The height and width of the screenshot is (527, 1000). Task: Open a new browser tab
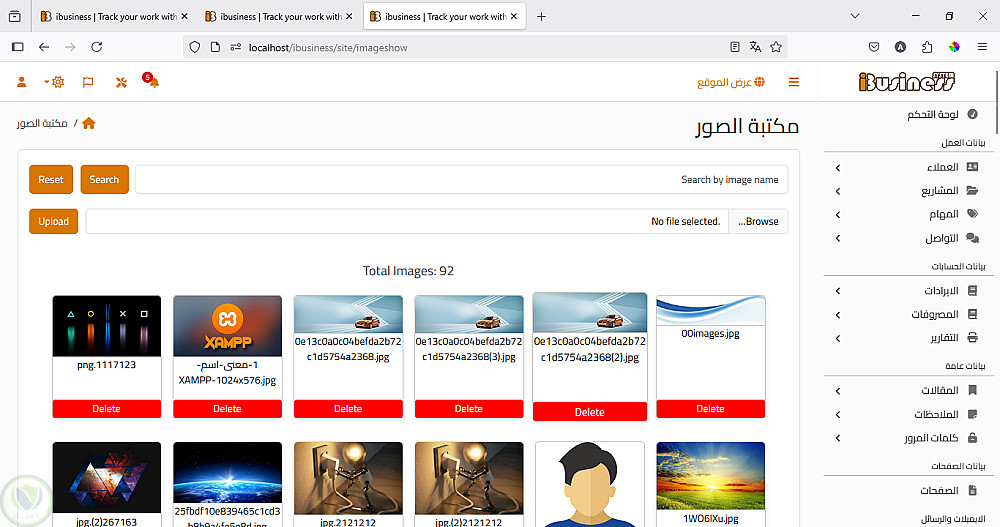click(x=541, y=17)
